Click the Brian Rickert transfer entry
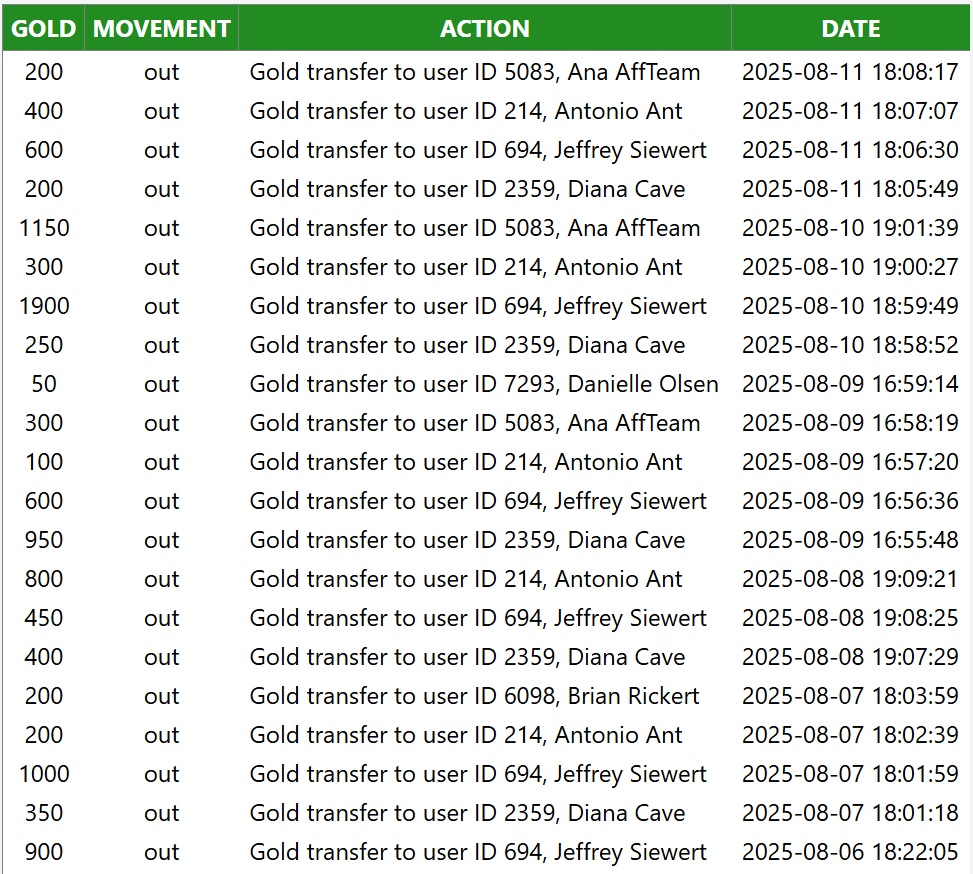Image resolution: width=973 pixels, height=874 pixels. 474,696
